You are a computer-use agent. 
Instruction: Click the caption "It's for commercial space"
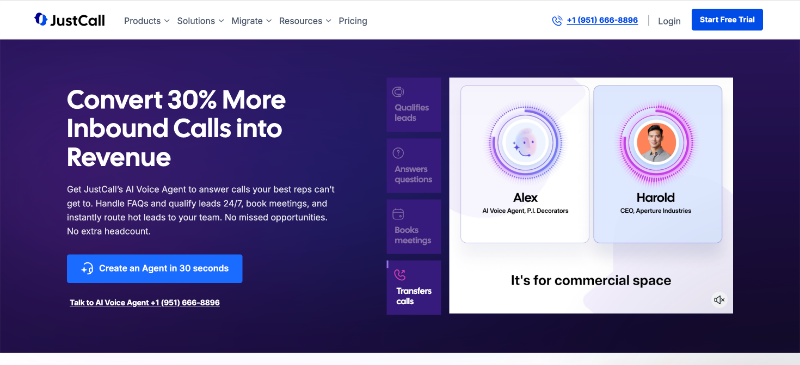point(591,280)
